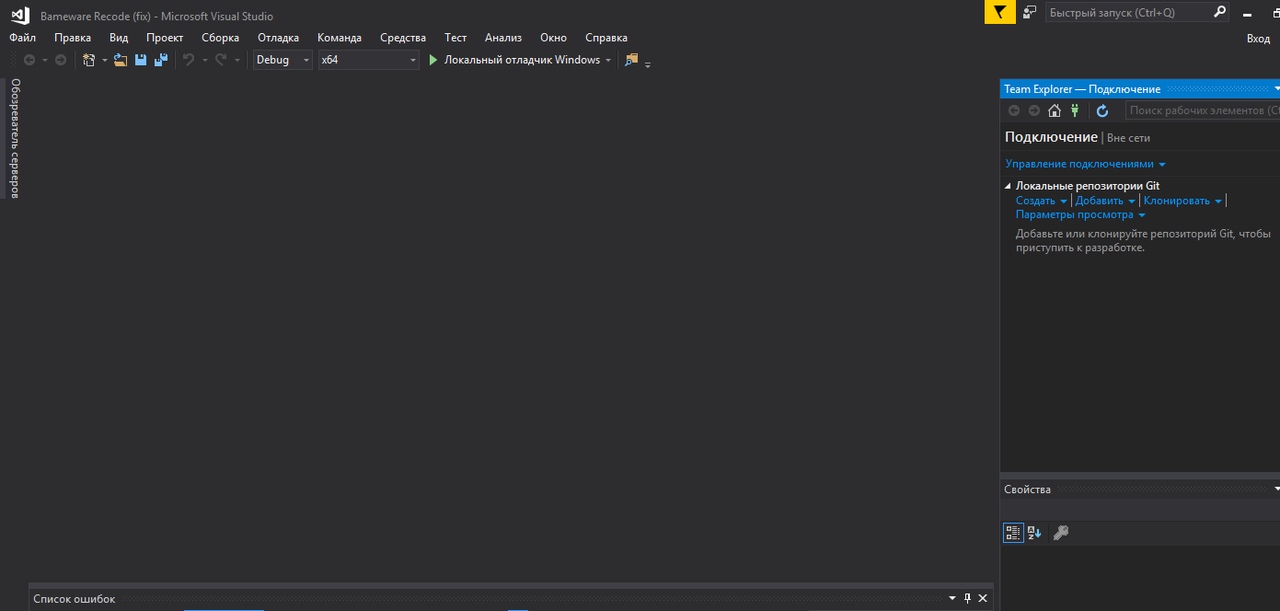This screenshot has width=1280, height=611.
Task: Click the Redo arrow icon
Action: [x=221, y=60]
